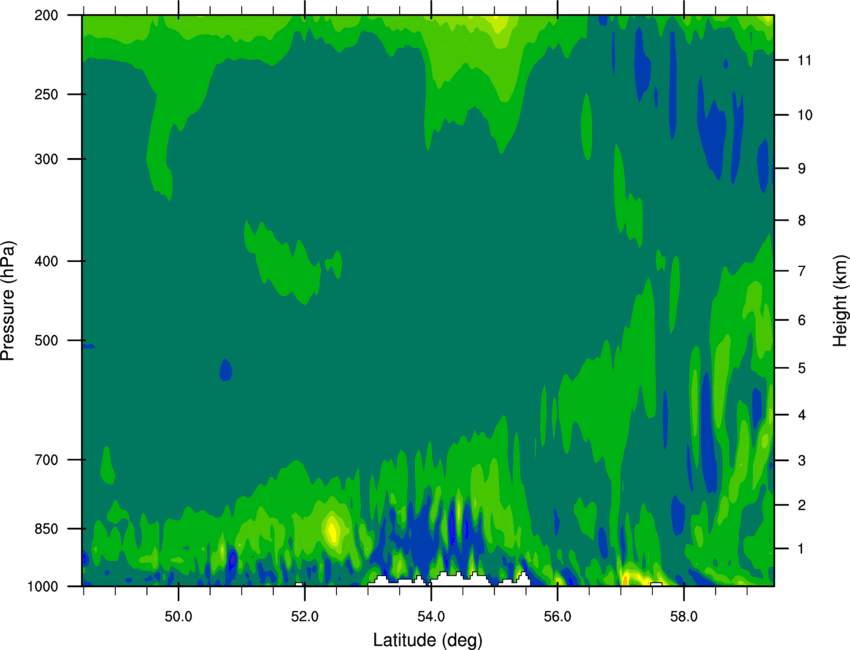Click the 58.0 latitude tick label
Screen dimensions: 850x650
click(x=684, y=617)
